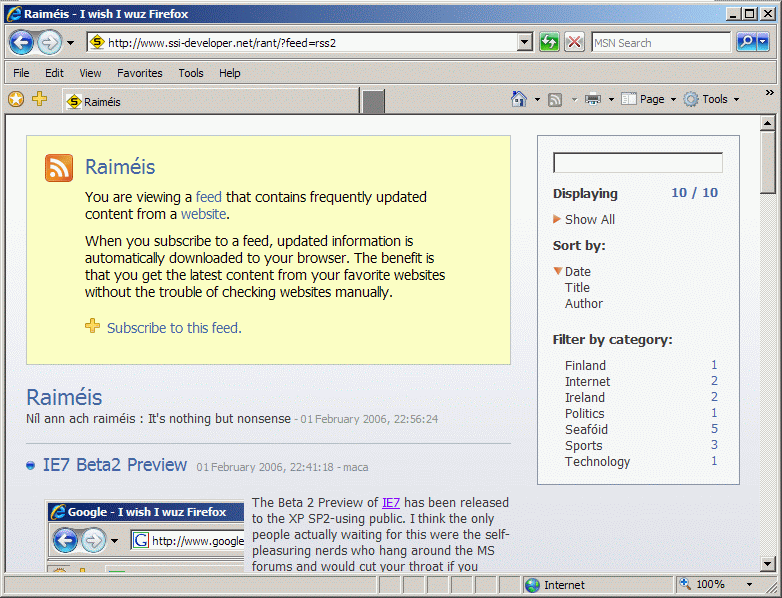This screenshot has width=782, height=598.
Task: Filter by the Politics category
Action: coord(584,413)
